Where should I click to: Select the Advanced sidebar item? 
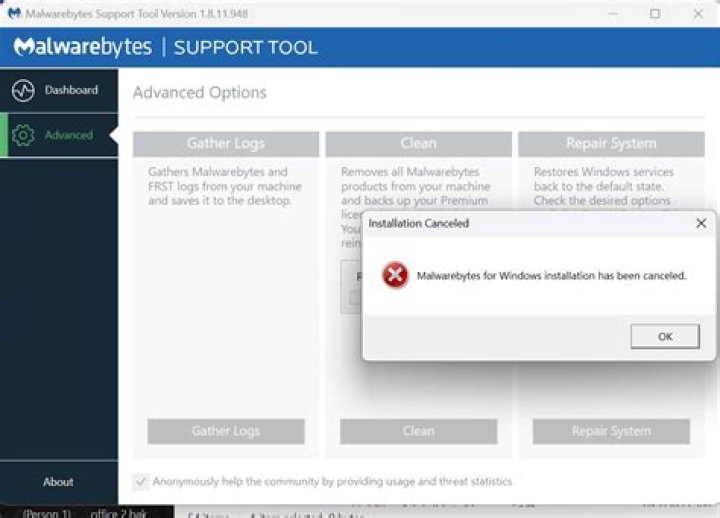point(59,135)
